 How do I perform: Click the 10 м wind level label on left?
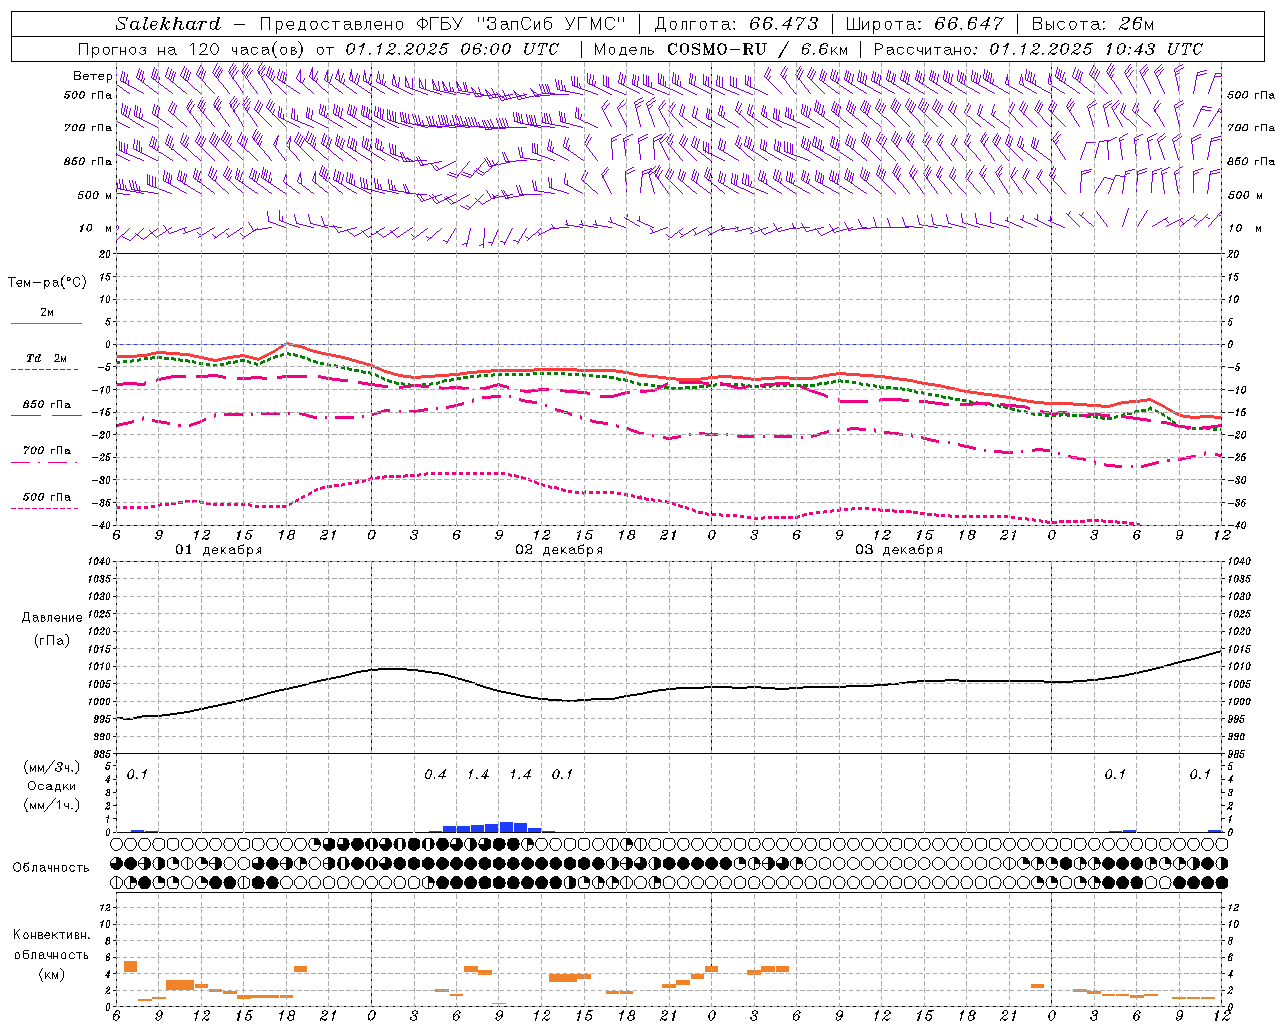point(95,228)
